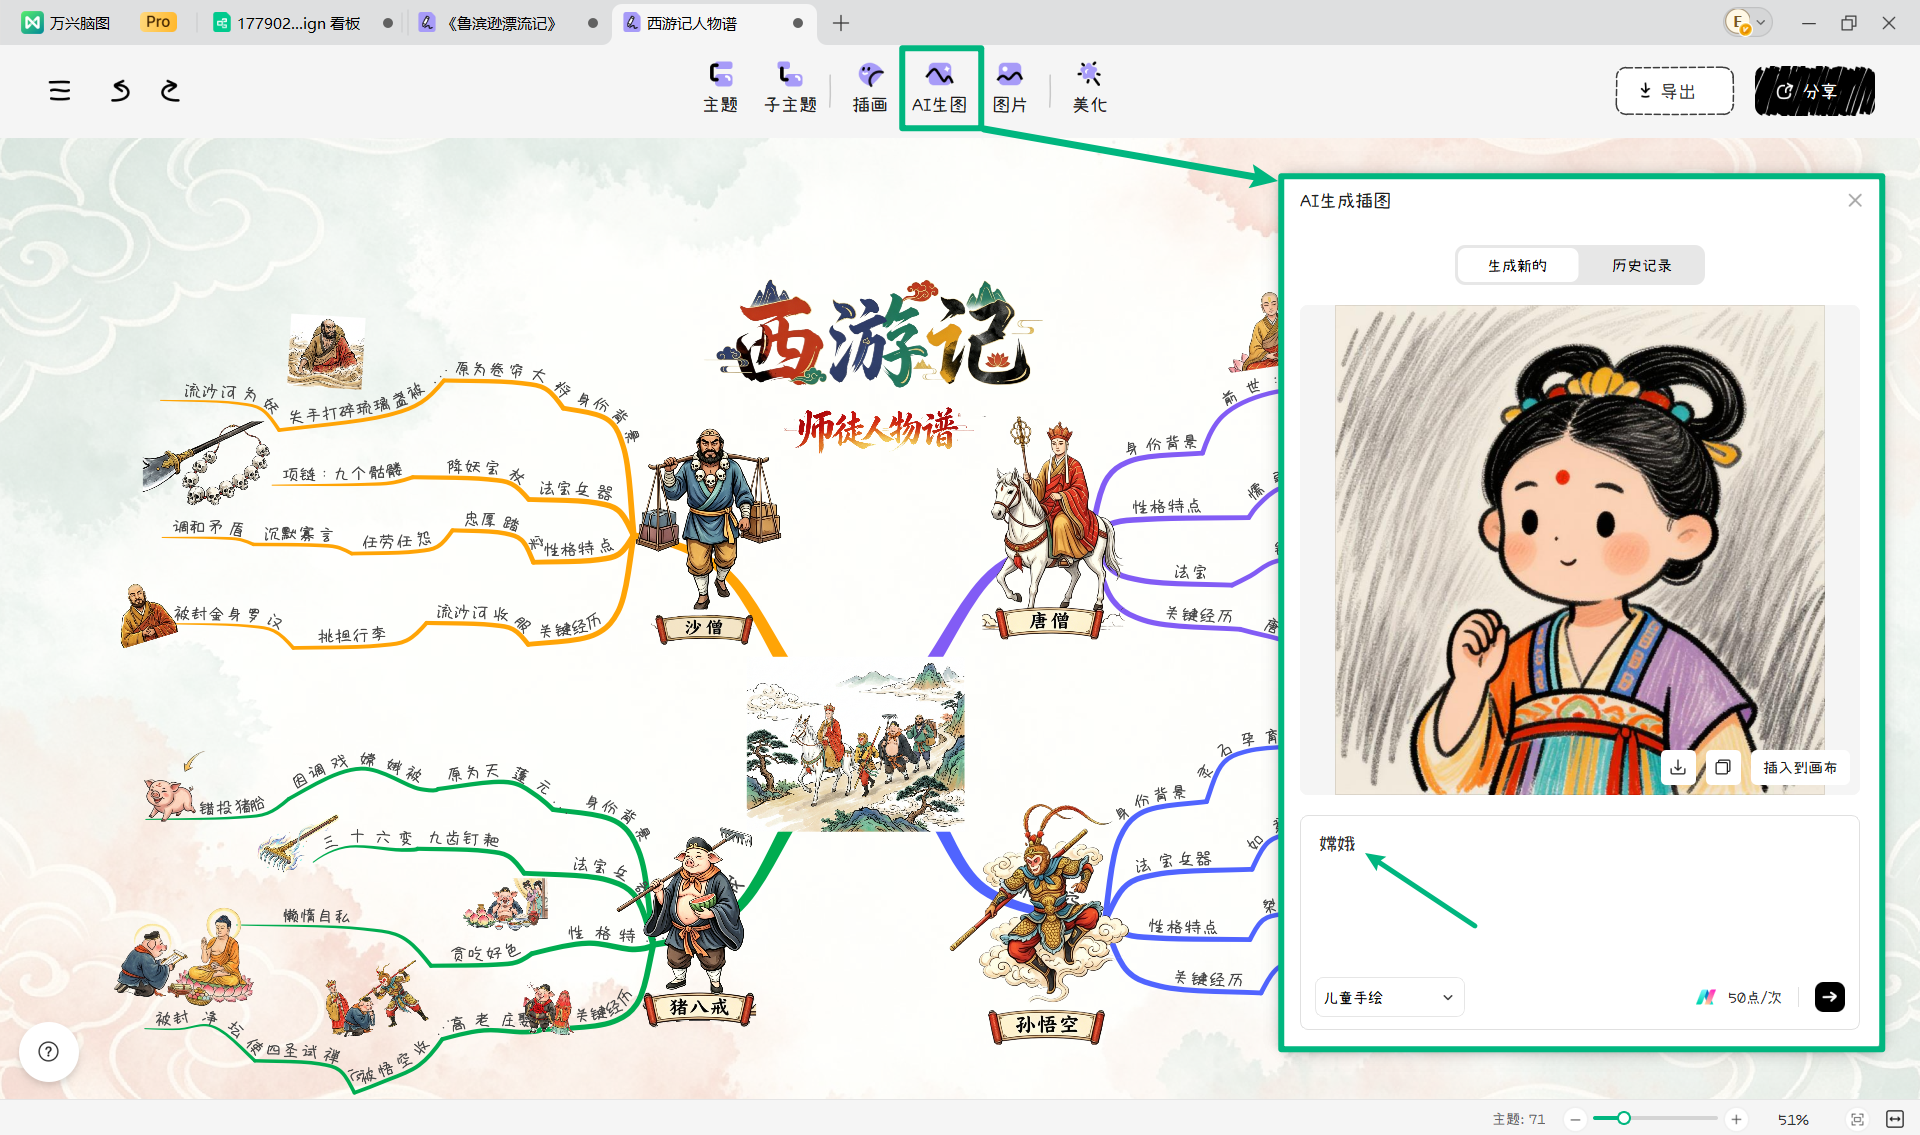This screenshot has width=1920, height=1135.
Task: Select the 九齿钉耙 node
Action: (463, 838)
